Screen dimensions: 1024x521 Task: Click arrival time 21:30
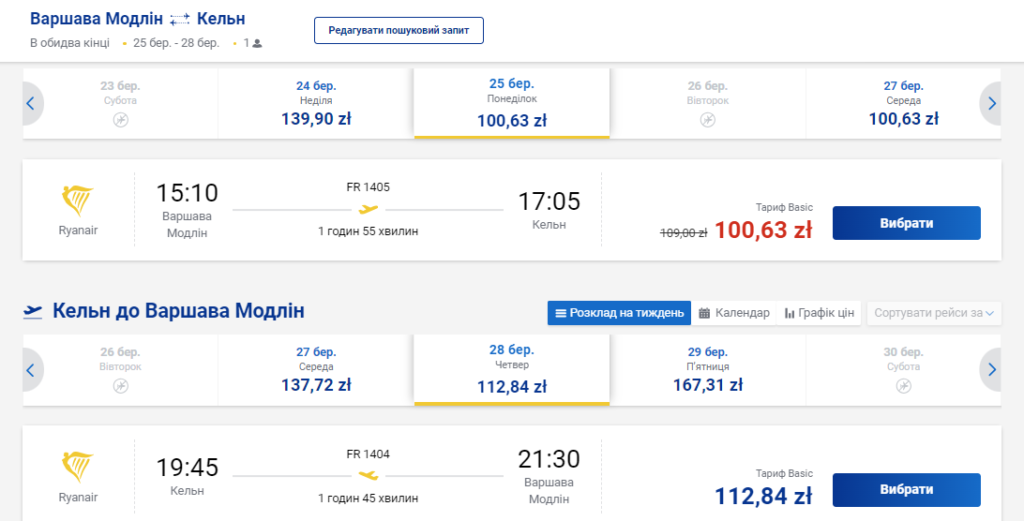click(x=549, y=459)
